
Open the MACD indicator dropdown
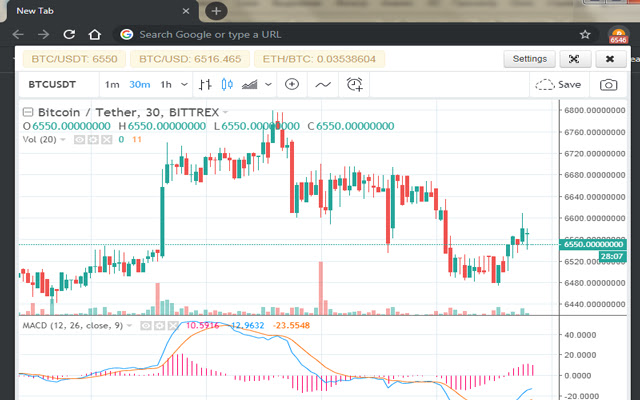click(x=129, y=325)
